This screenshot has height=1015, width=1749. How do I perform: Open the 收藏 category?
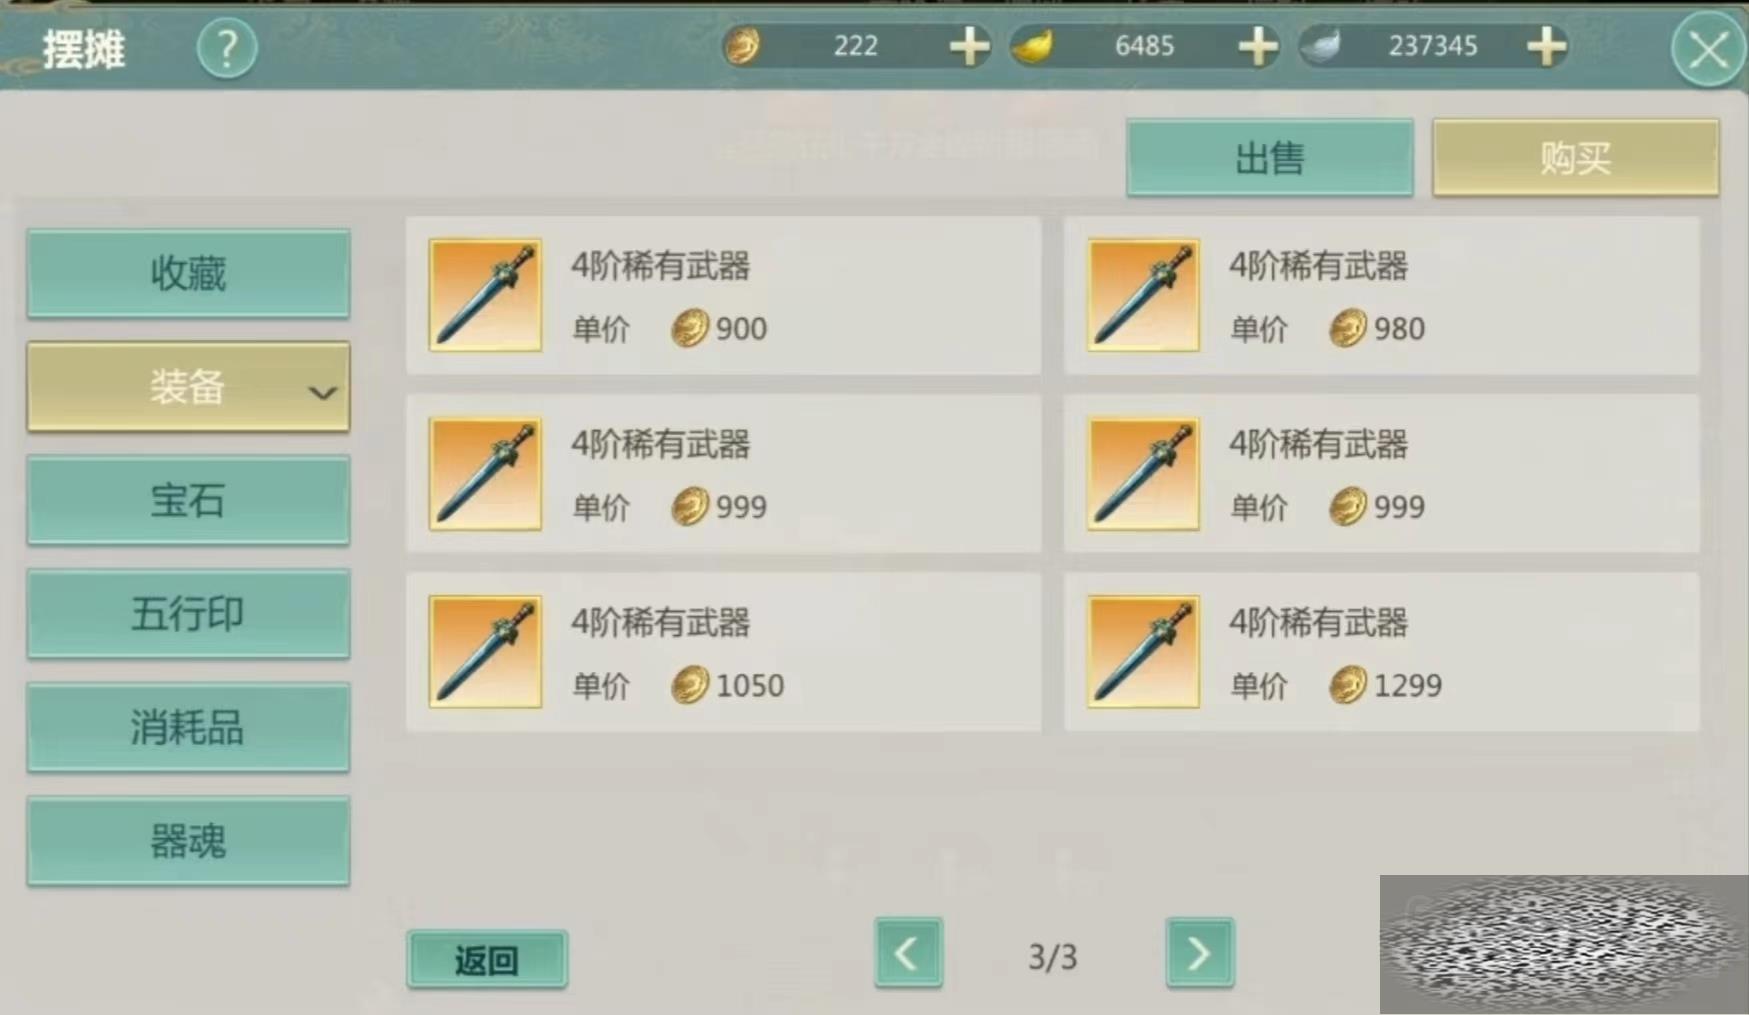coord(188,274)
